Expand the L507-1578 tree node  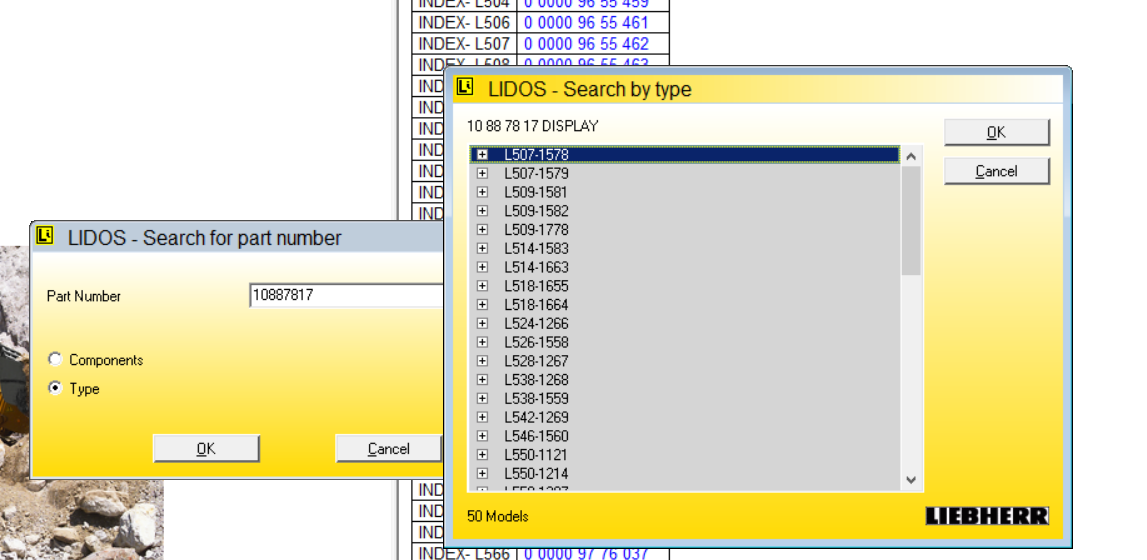coord(482,155)
